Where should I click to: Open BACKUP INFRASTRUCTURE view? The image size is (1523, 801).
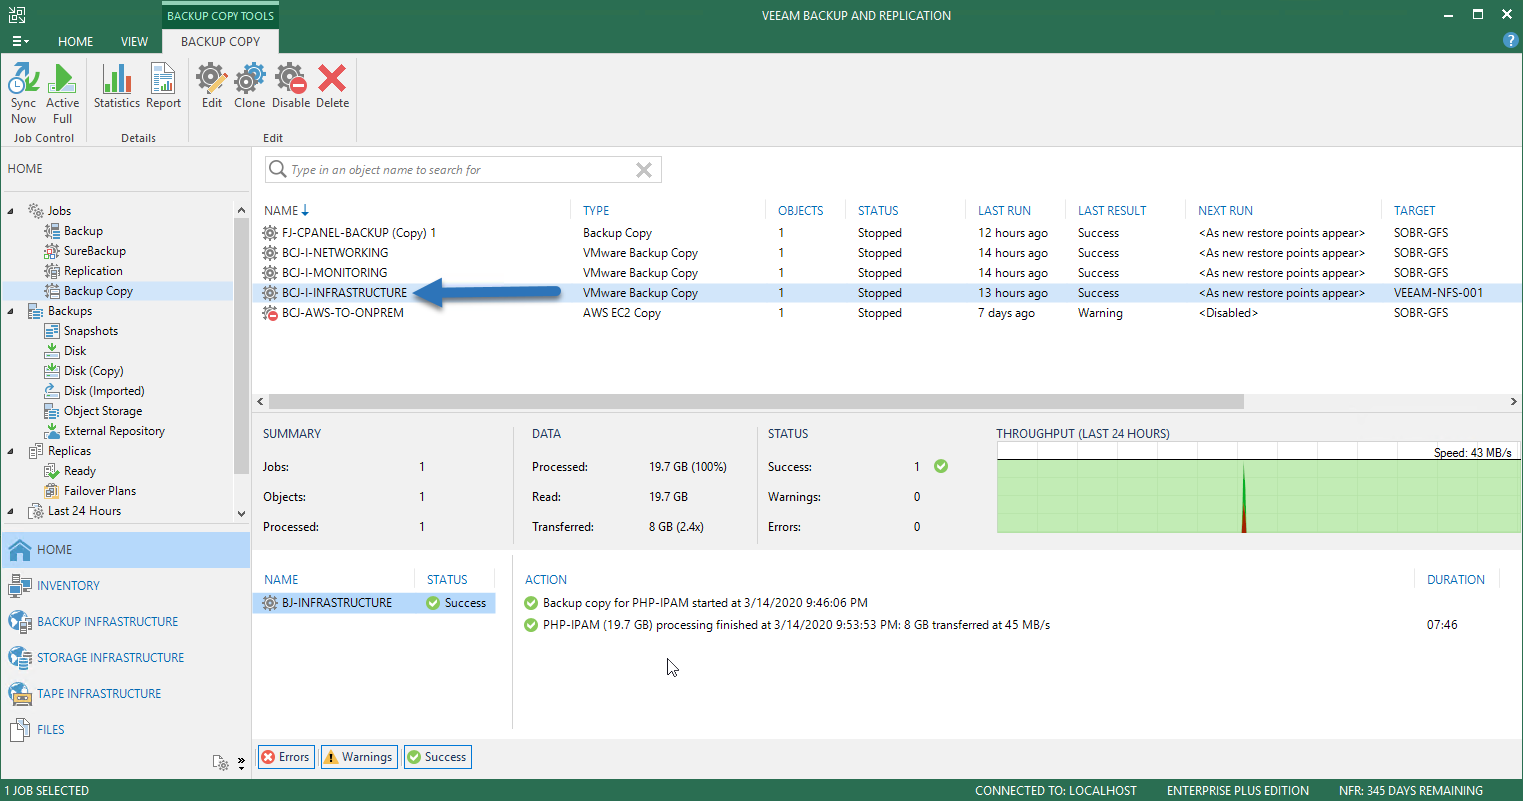(x=125, y=622)
